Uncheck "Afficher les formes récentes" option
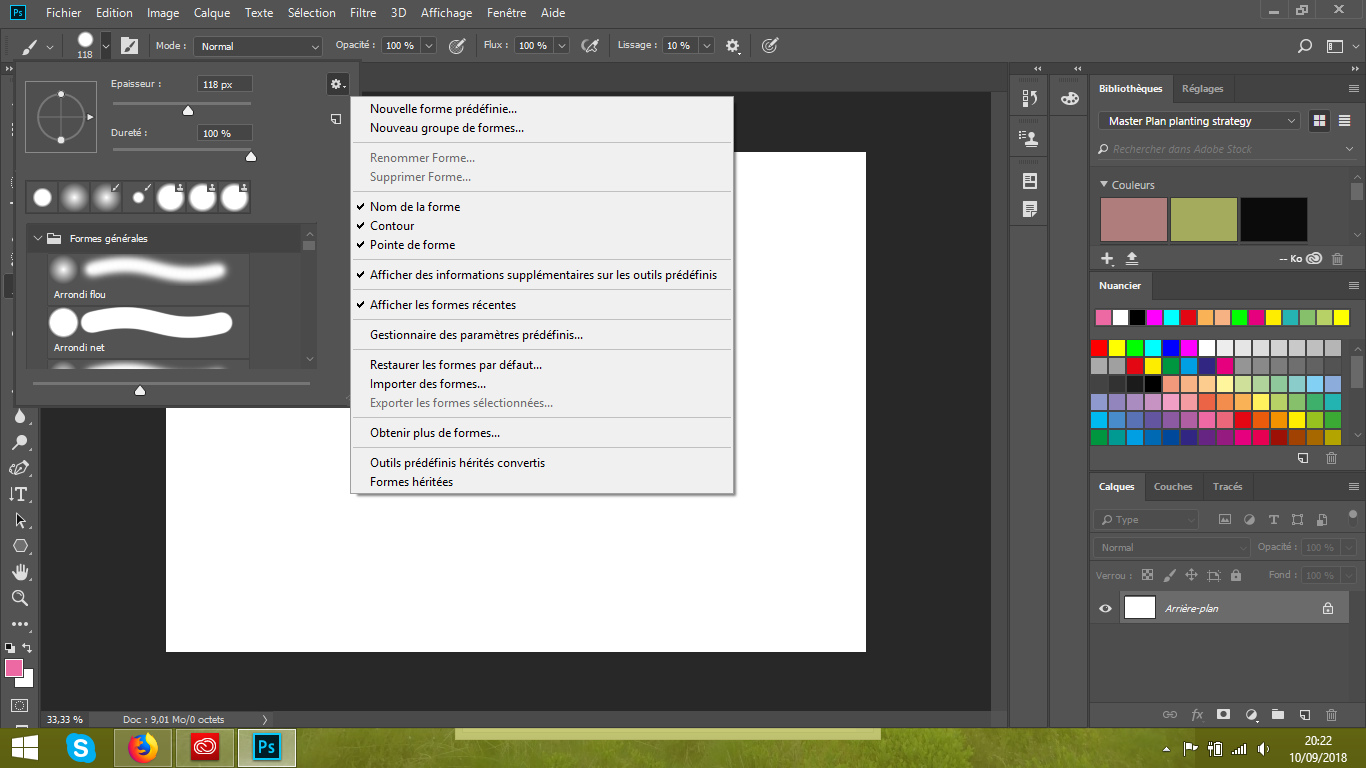 tap(442, 305)
